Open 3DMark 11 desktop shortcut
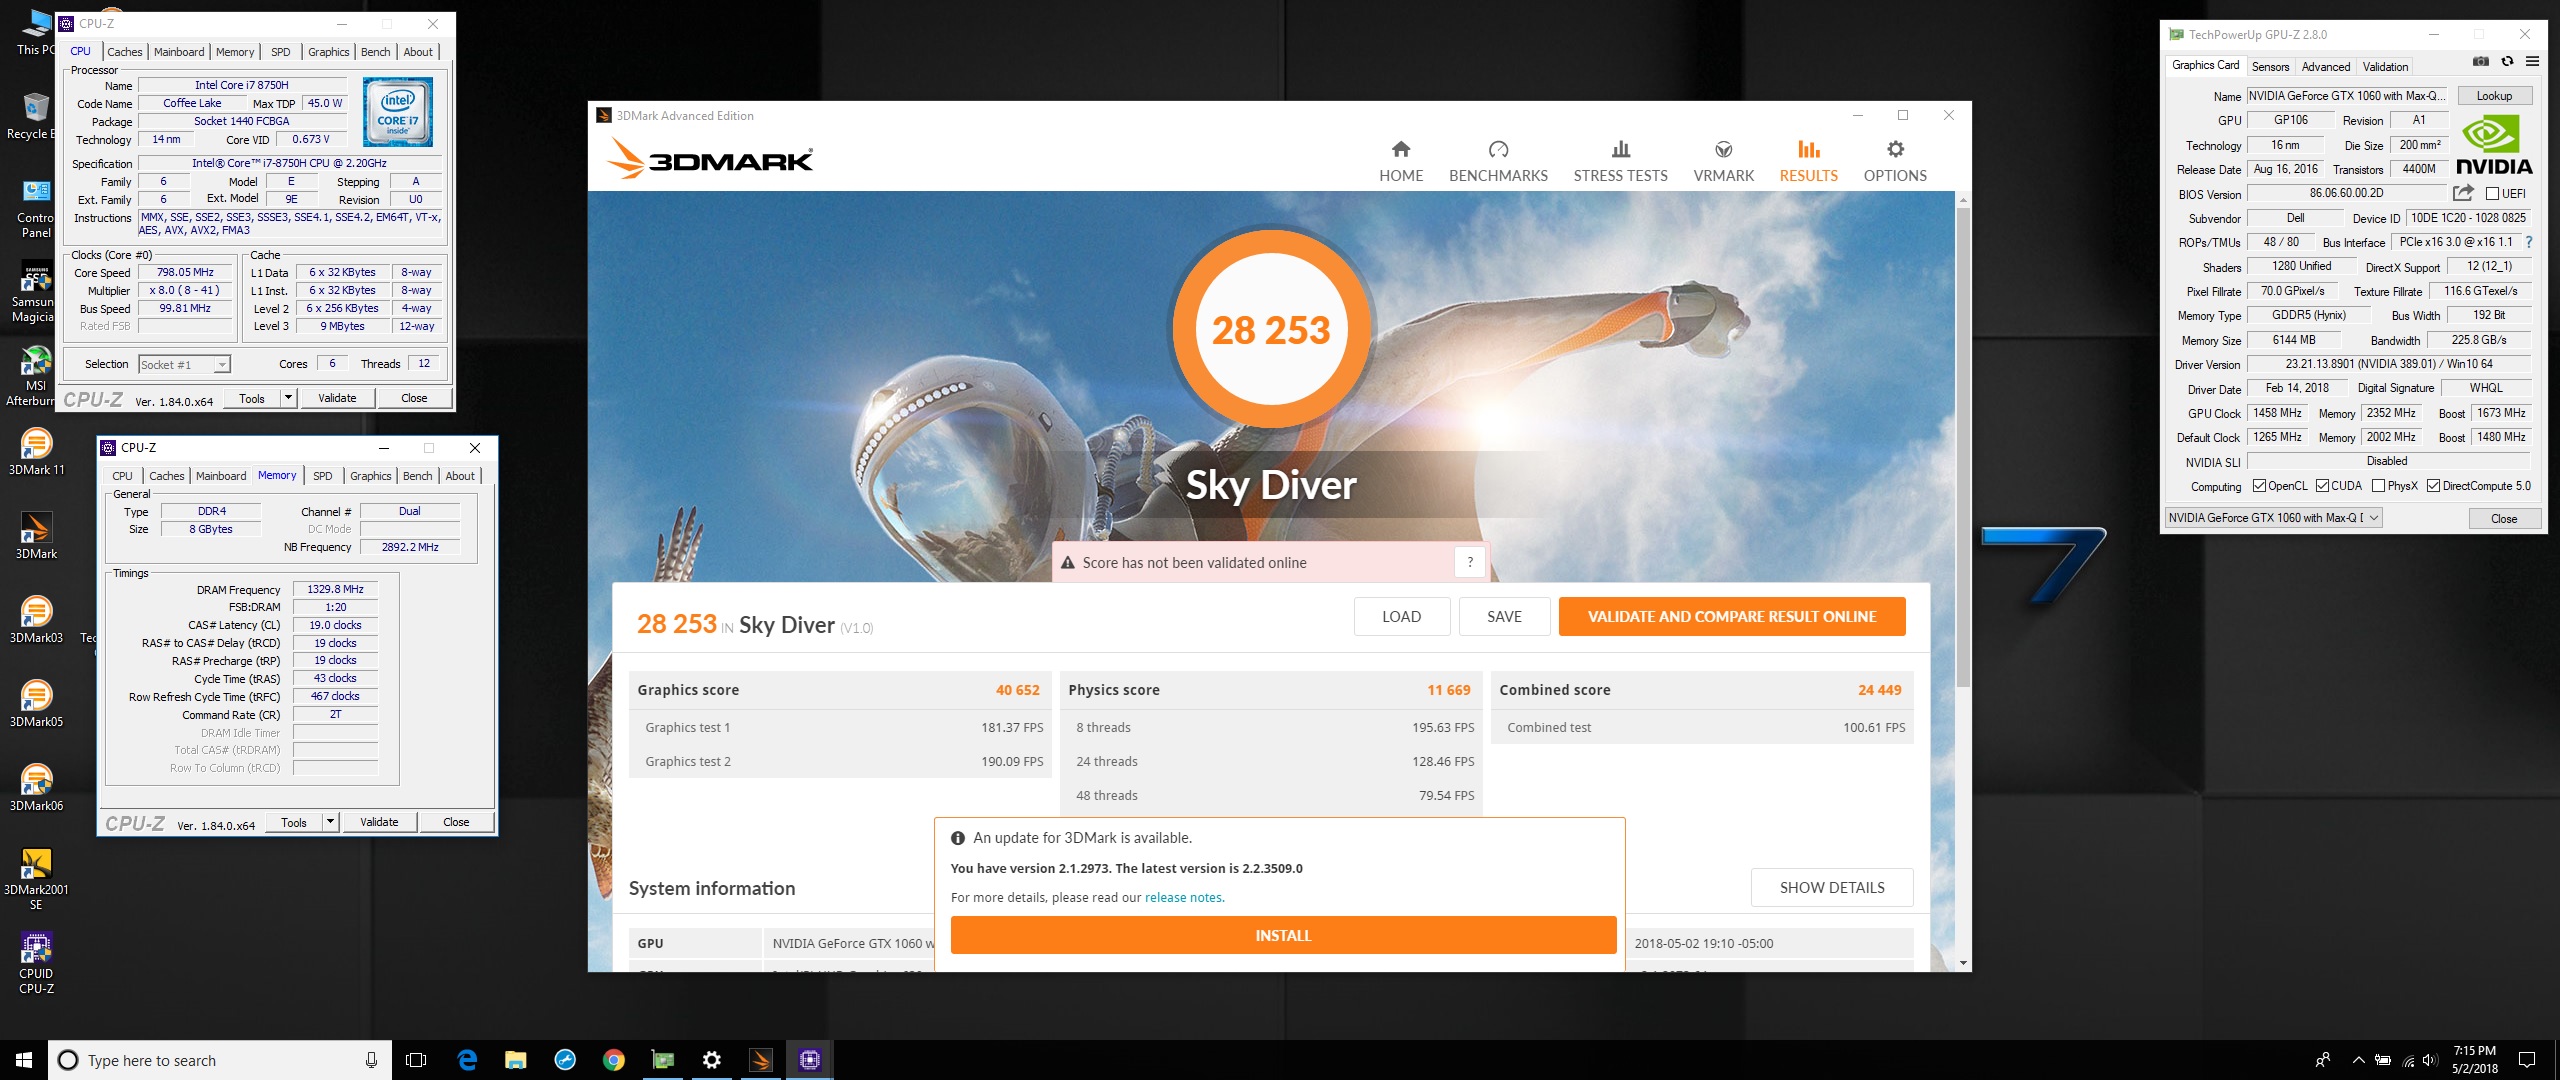Screen dimensions: 2560x1080 [x=36, y=451]
